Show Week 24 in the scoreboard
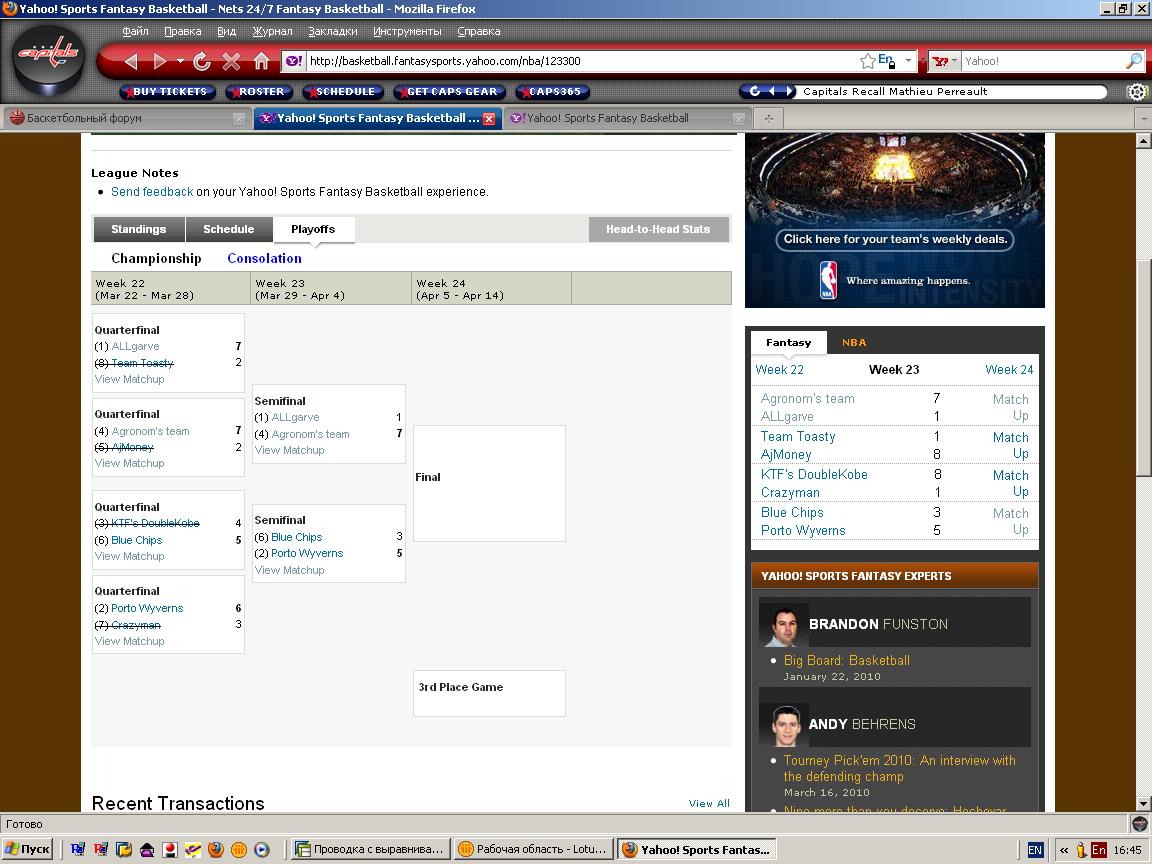Image resolution: width=1152 pixels, height=864 pixels. 1009,370
